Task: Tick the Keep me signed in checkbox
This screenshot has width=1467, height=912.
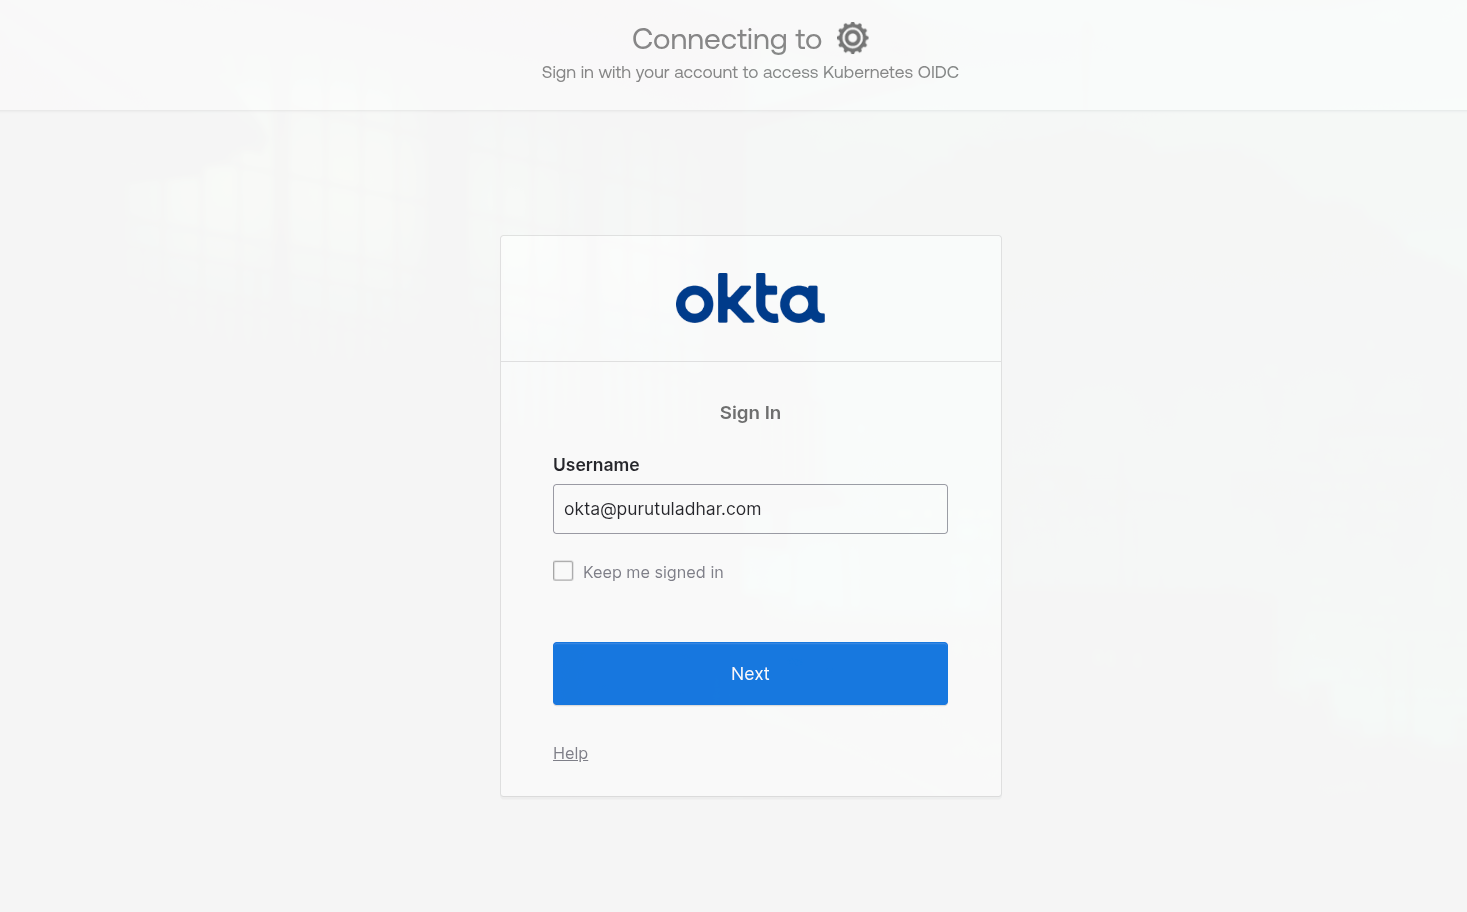Action: (563, 571)
